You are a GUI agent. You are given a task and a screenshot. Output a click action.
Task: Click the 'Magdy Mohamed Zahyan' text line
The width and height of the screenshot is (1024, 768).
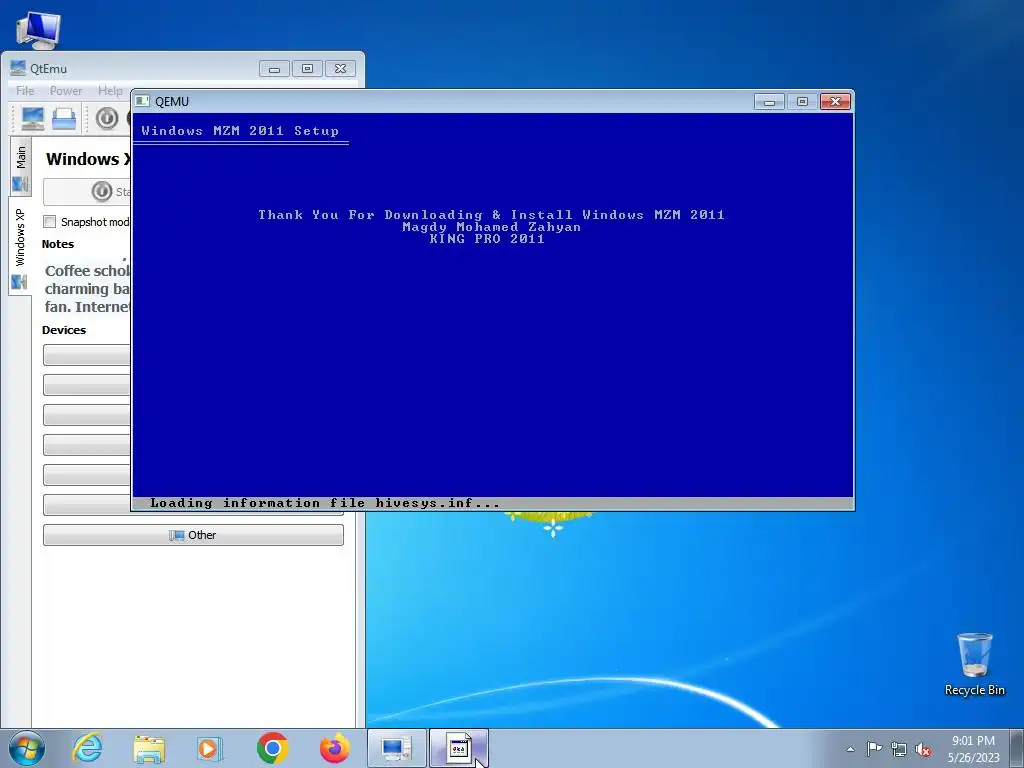491,227
